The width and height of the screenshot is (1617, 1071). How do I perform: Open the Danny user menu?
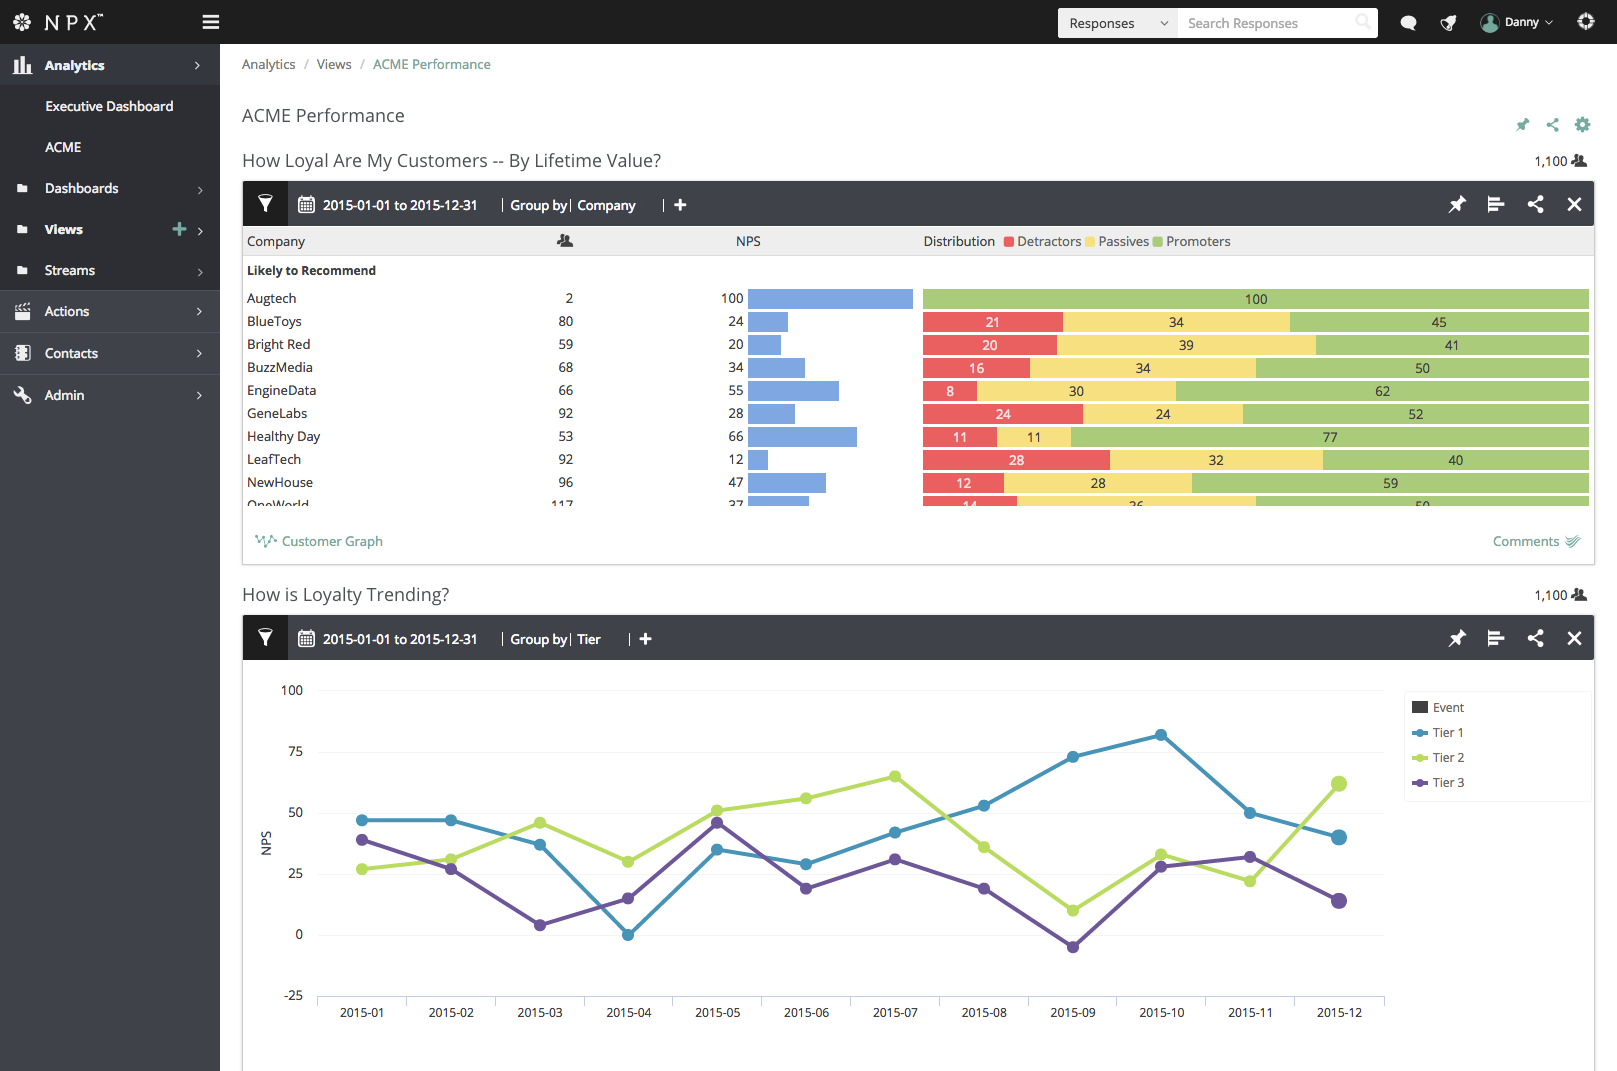pyautogui.click(x=1517, y=22)
